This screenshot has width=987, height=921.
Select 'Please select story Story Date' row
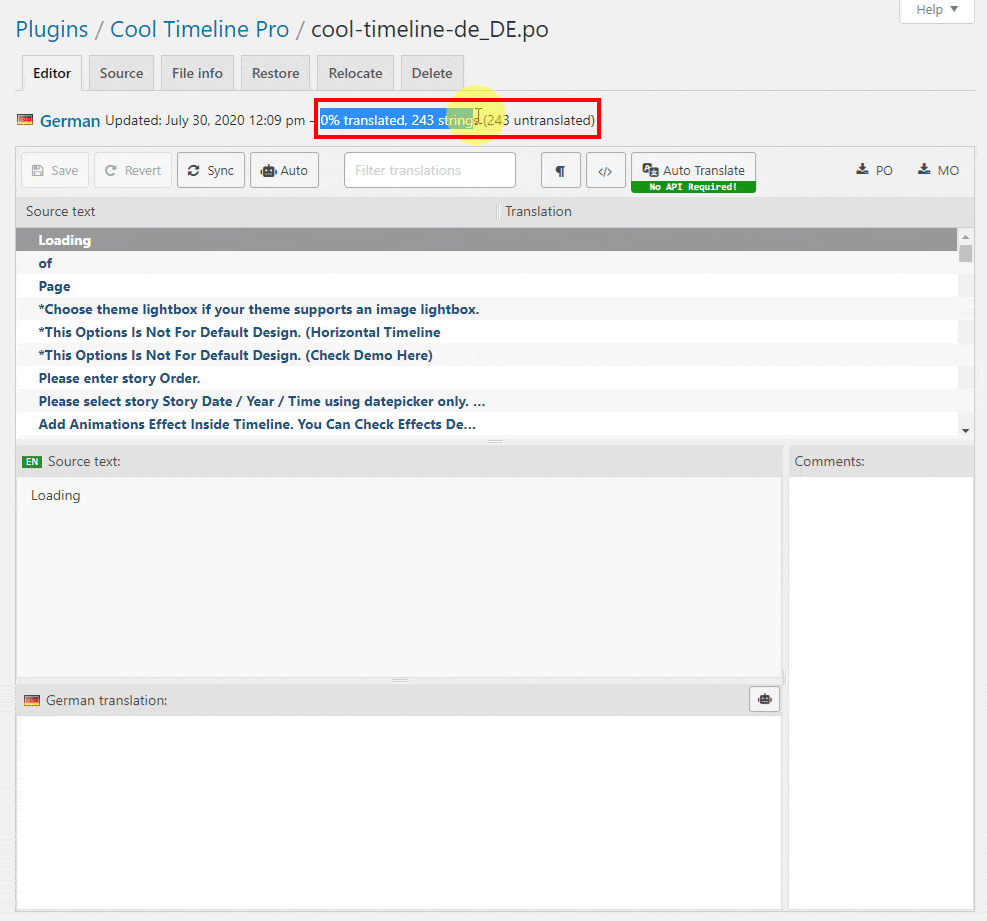[486, 401]
